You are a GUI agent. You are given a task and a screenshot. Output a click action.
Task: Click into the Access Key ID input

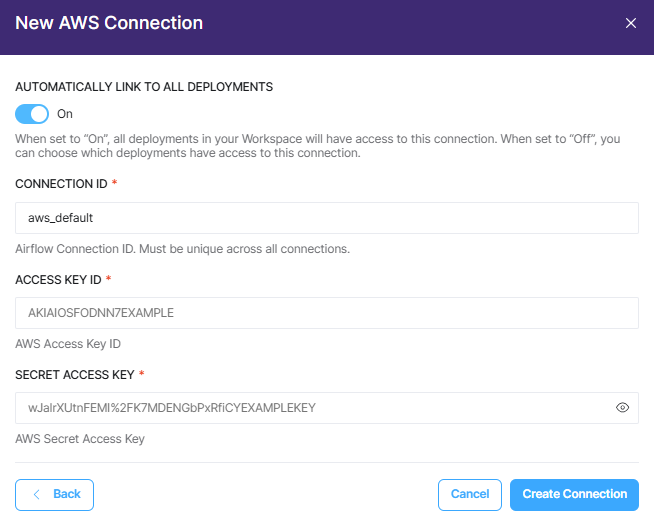pyautogui.click(x=327, y=313)
